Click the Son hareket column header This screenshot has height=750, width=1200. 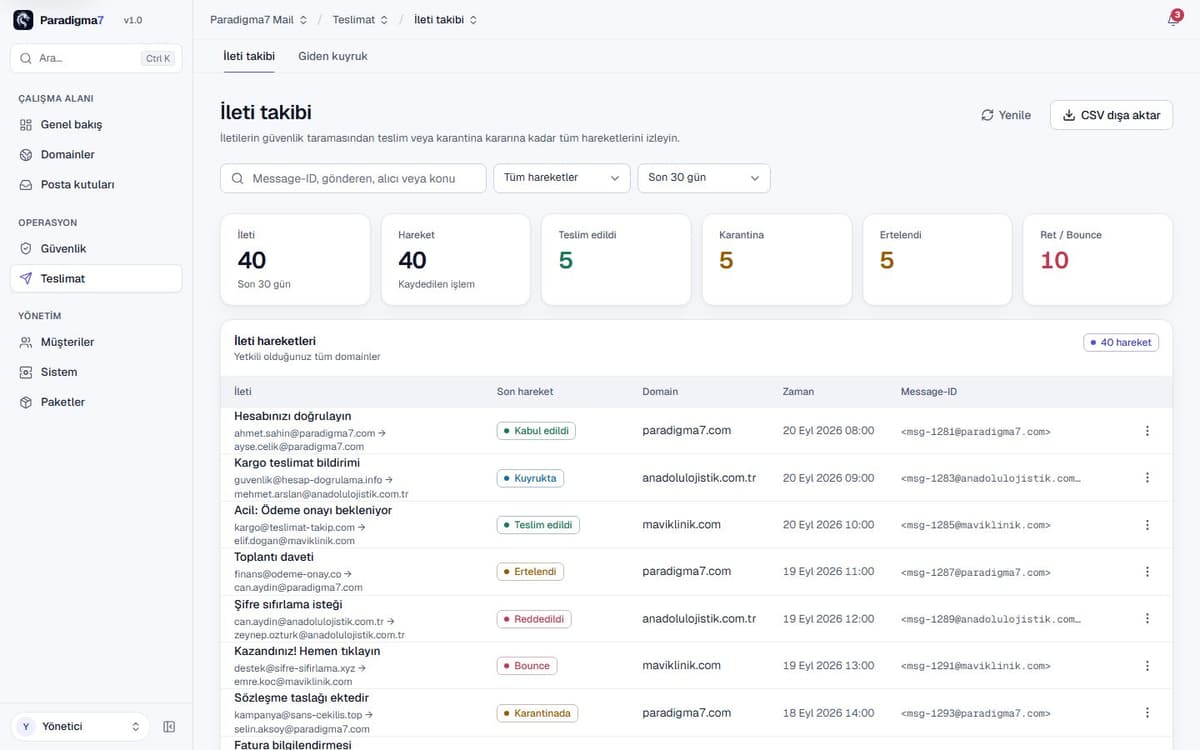tap(525, 392)
